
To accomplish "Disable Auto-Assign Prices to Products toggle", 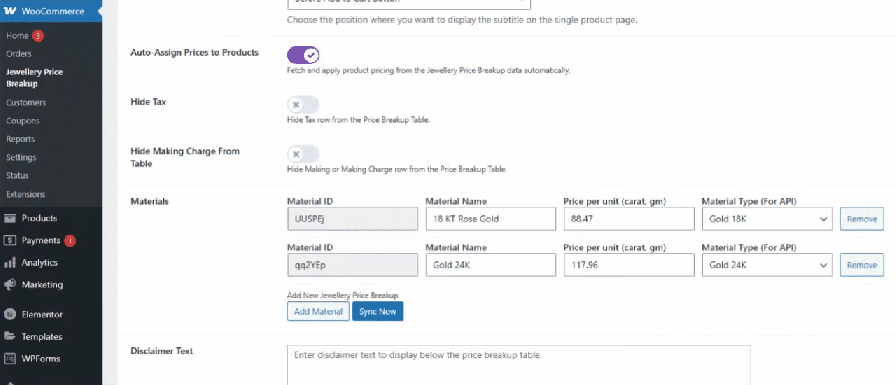I will point(303,55).
